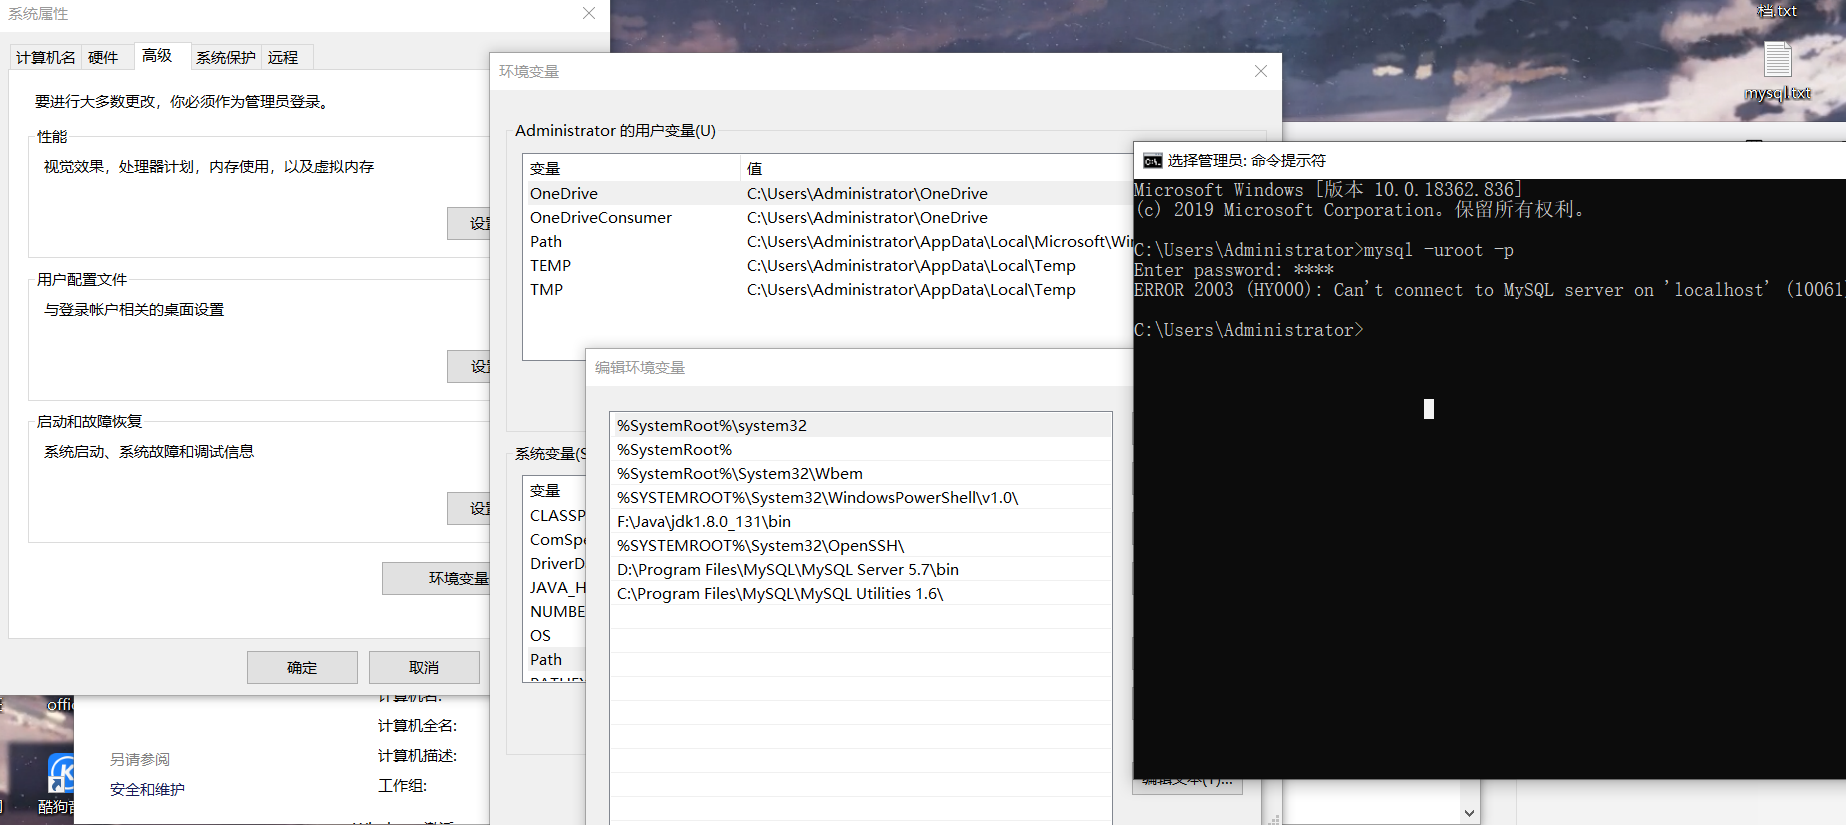
Task: Select the NUMBER_OF_PROCESSORS system variable row
Action: [x=555, y=611]
